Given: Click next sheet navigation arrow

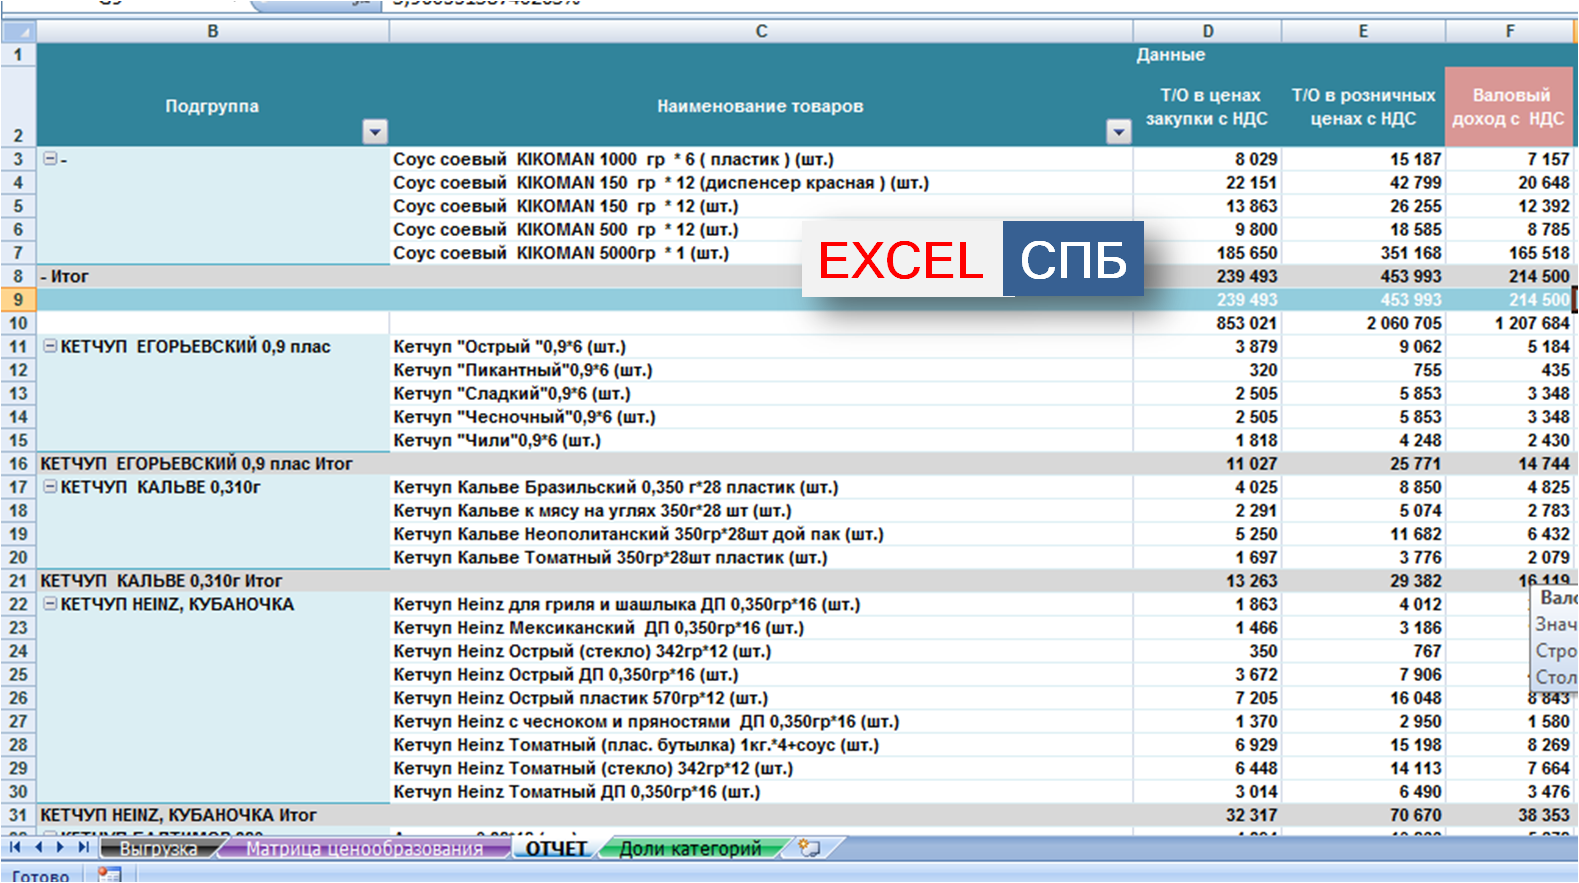Looking at the screenshot, I should 60,847.
